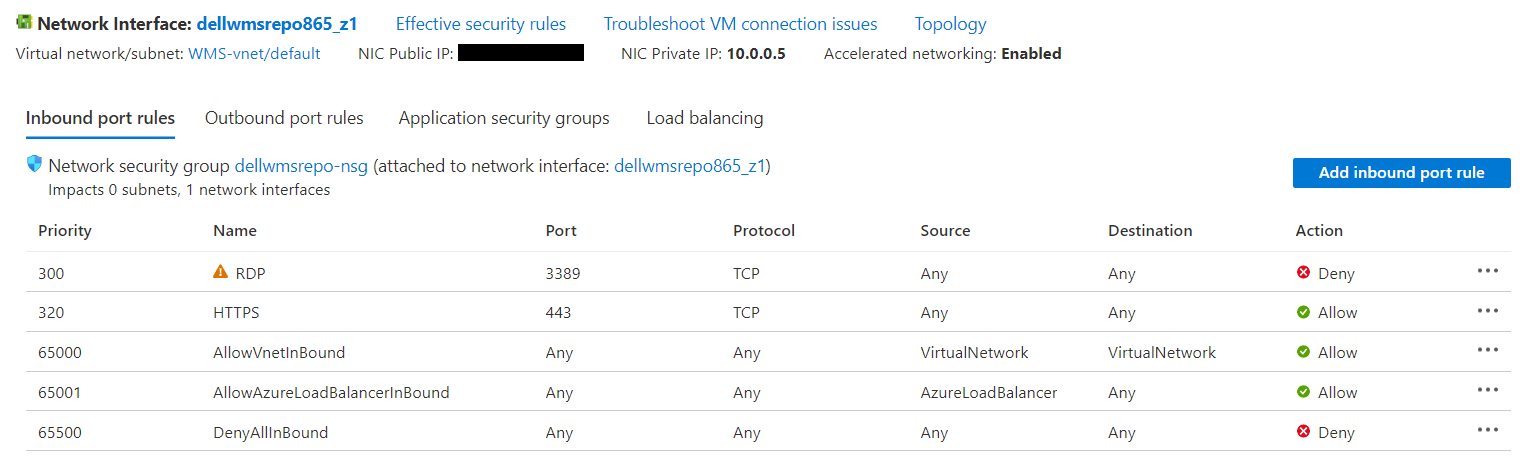Expand more options for AllowVnetInBound rule
1531x469 pixels.
point(1487,351)
